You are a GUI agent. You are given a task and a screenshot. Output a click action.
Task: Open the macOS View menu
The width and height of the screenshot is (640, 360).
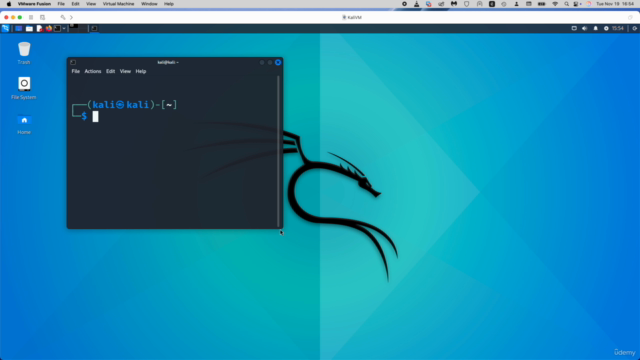coord(91,4)
